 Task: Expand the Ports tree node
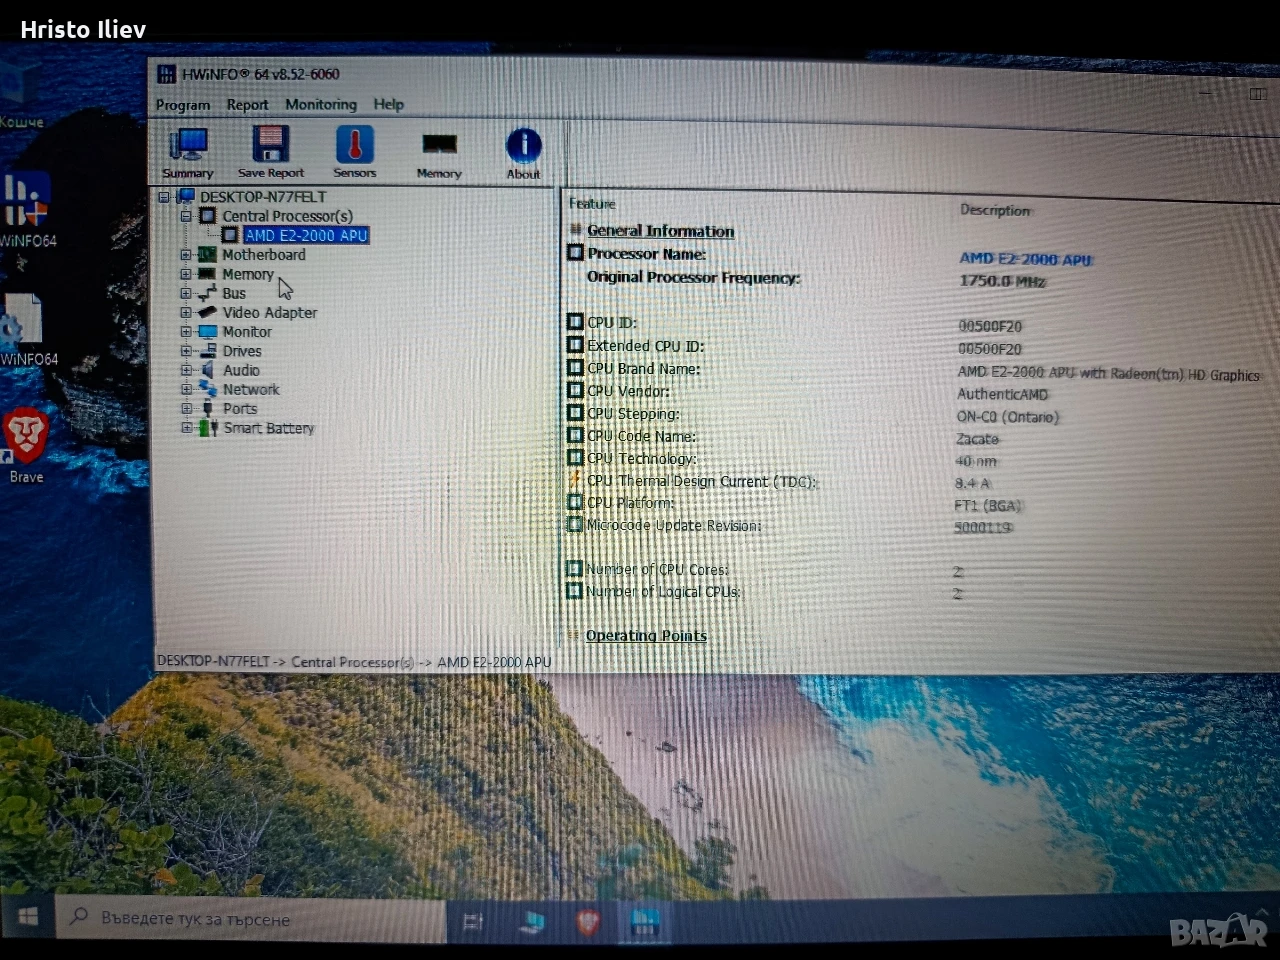pyautogui.click(x=186, y=408)
